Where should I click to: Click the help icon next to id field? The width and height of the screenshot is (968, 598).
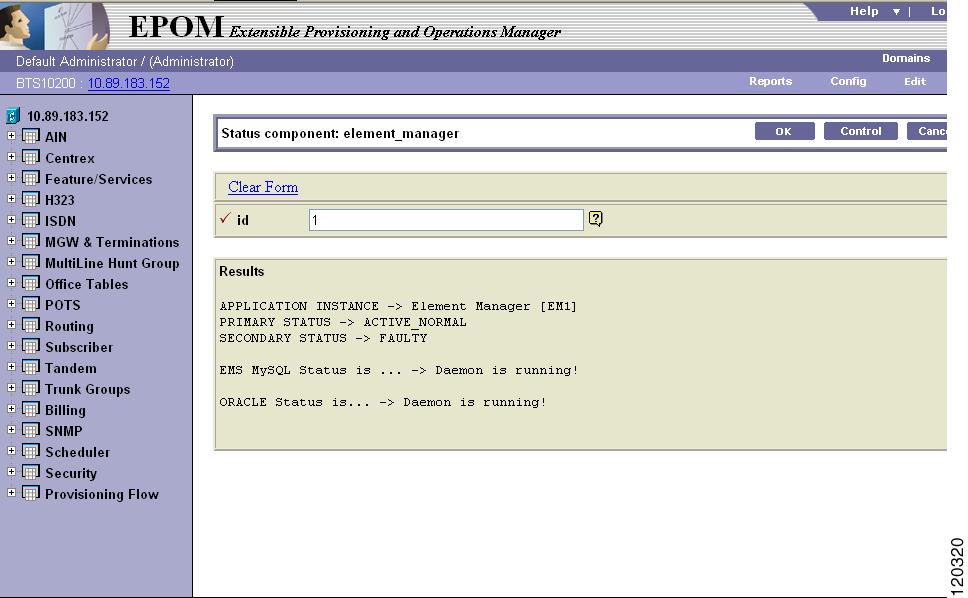coord(595,218)
